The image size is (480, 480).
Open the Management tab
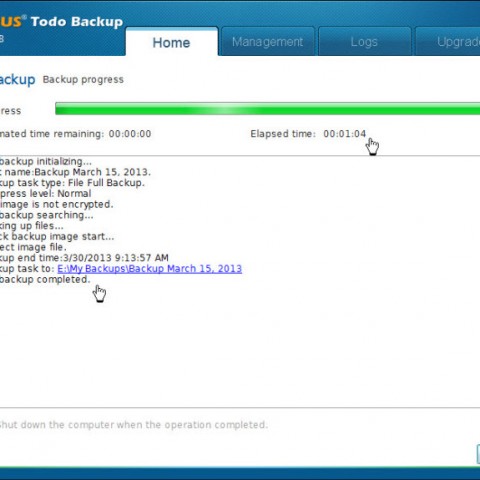click(268, 42)
